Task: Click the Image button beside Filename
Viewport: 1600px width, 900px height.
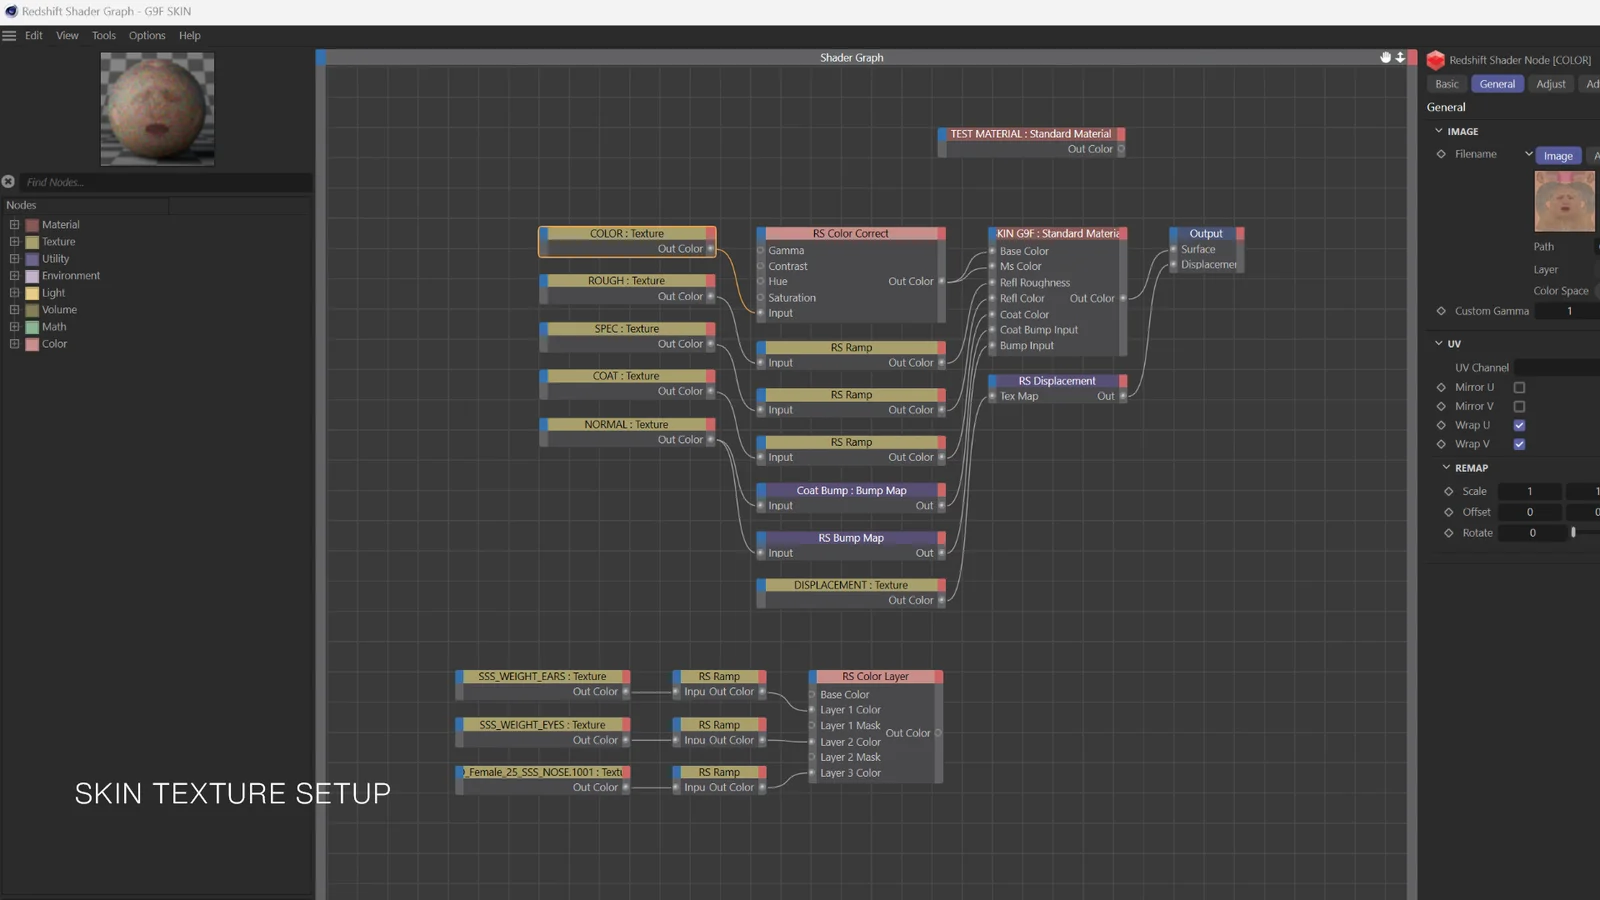Action: [x=1557, y=156]
